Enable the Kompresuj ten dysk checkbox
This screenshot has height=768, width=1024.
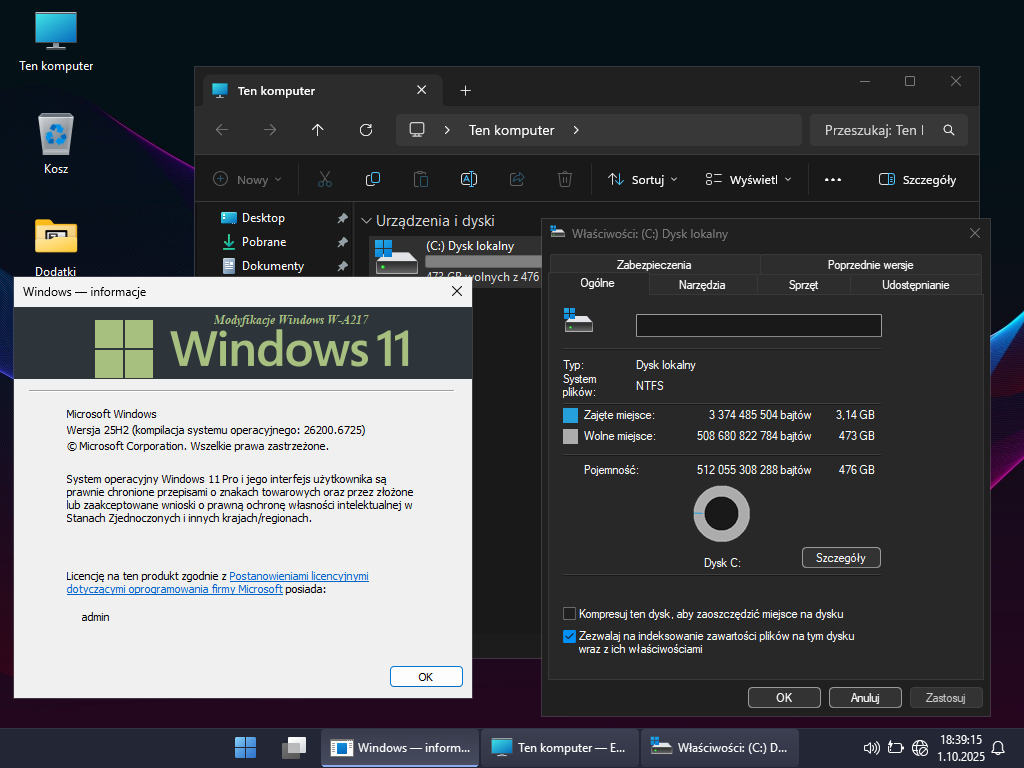click(x=570, y=613)
